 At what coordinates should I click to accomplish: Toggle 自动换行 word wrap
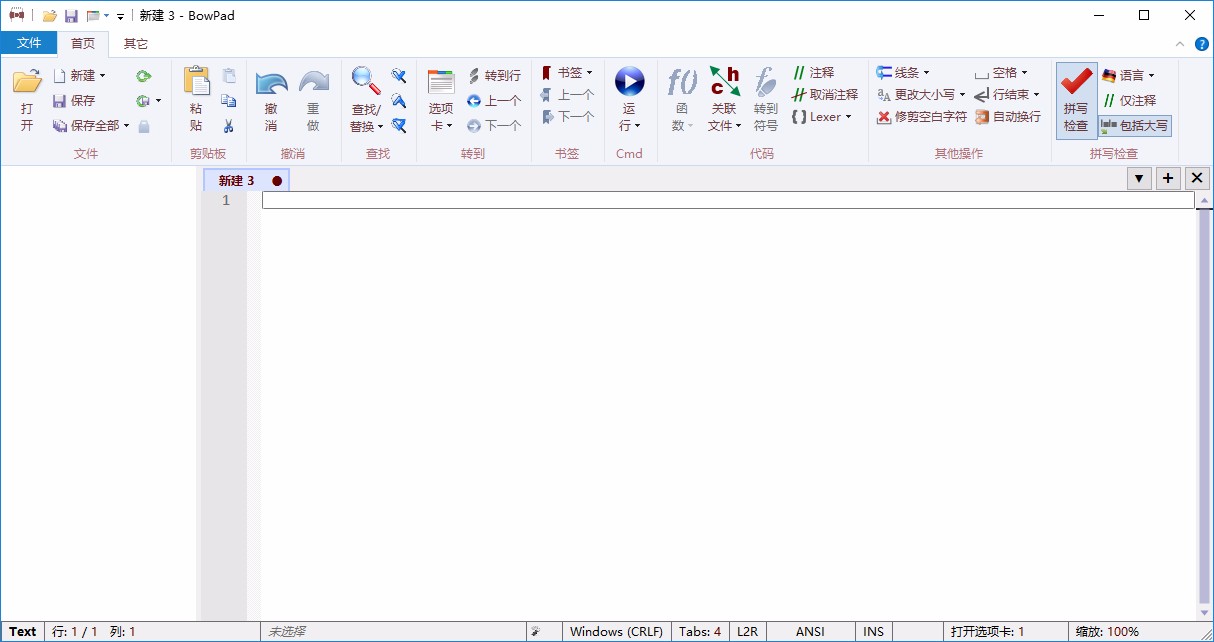(x=1008, y=117)
